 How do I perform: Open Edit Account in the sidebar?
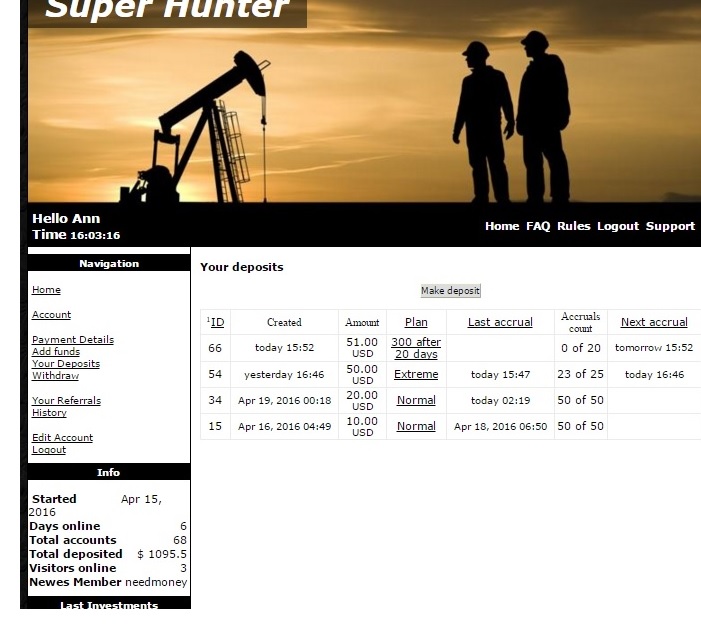tap(62, 438)
